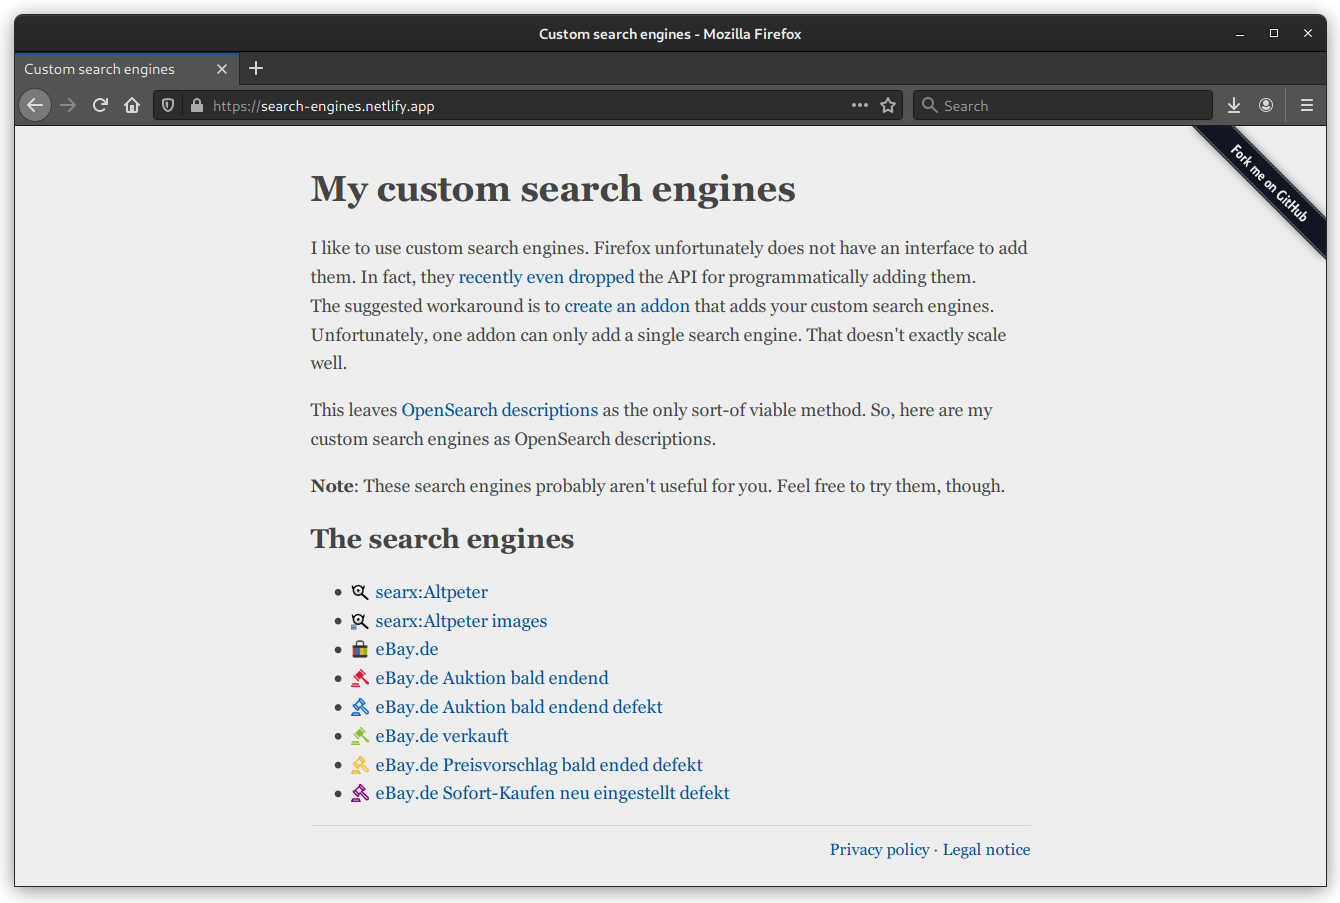Go back with the browser back arrow

(x=35, y=105)
